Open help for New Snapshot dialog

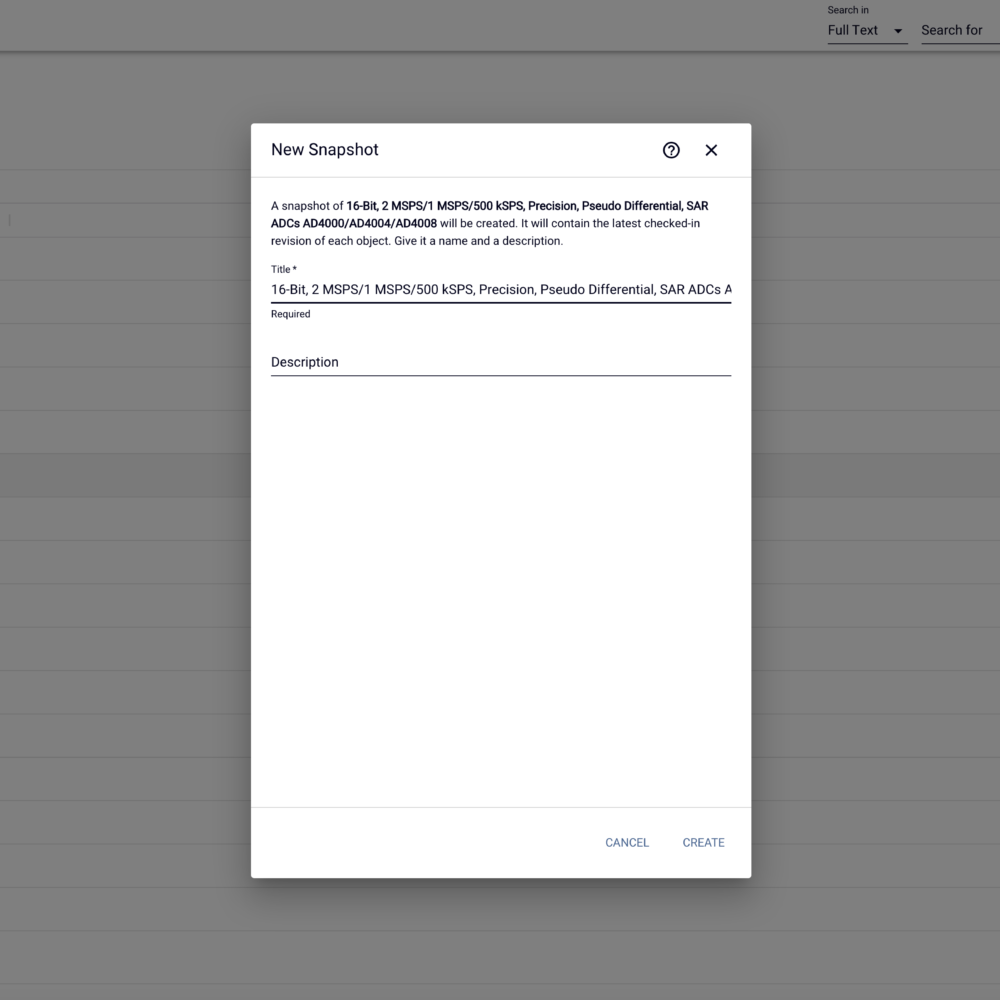click(x=671, y=150)
